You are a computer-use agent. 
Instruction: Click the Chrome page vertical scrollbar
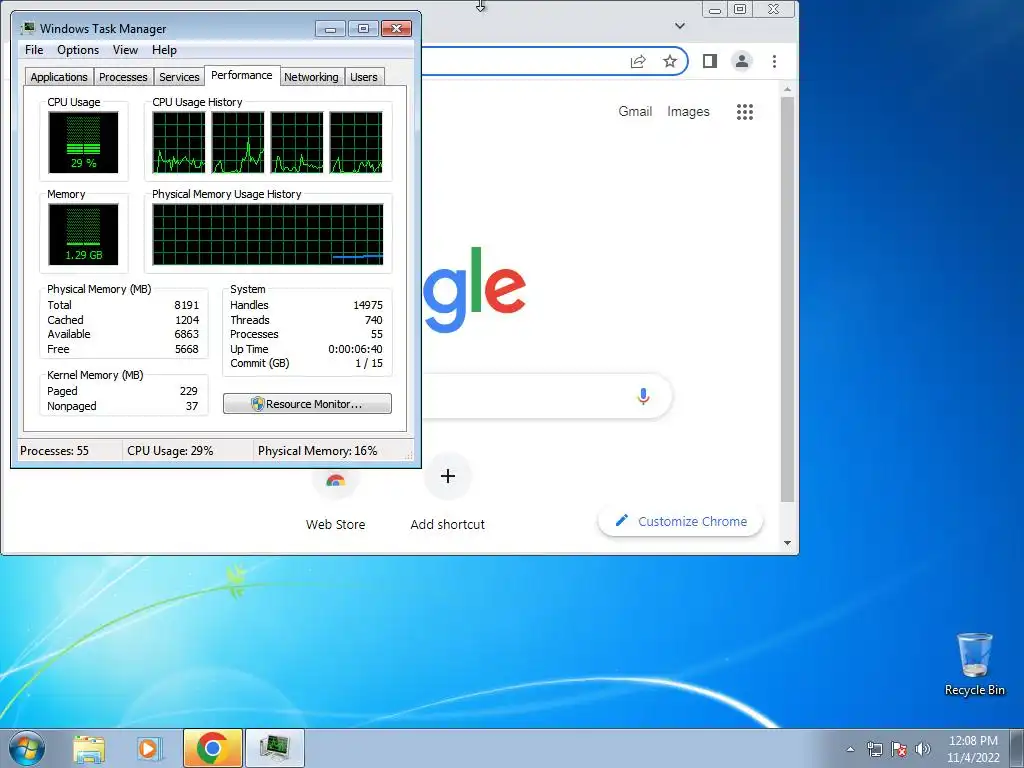point(788,299)
